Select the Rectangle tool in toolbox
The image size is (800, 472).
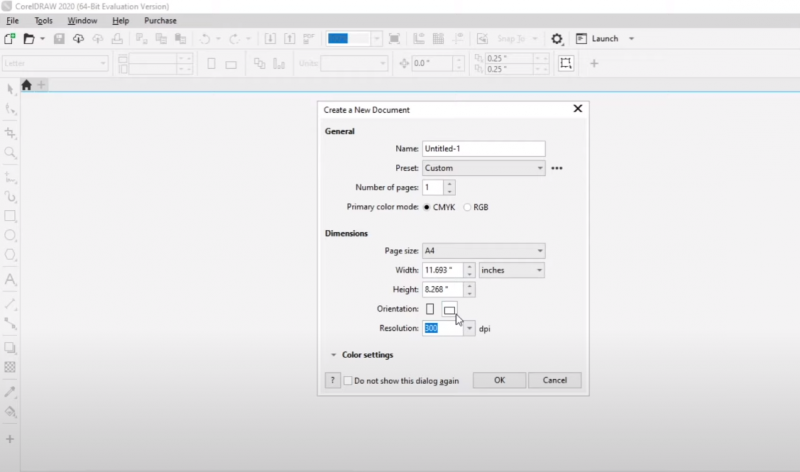pos(11,216)
